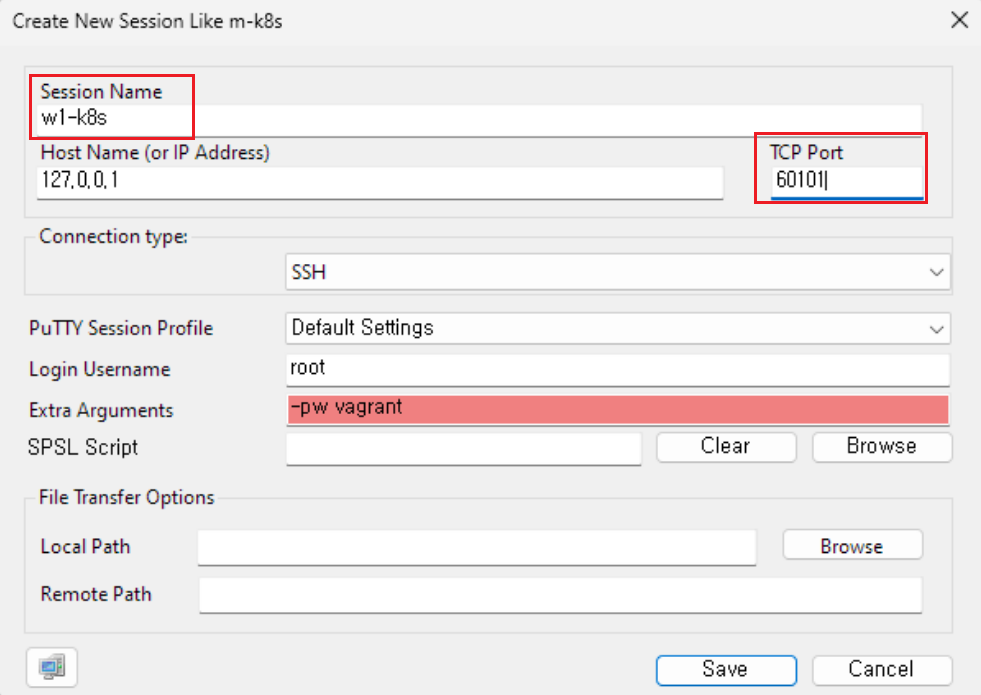Click the File Transfer Options heading
The image size is (981, 695).
126,497
